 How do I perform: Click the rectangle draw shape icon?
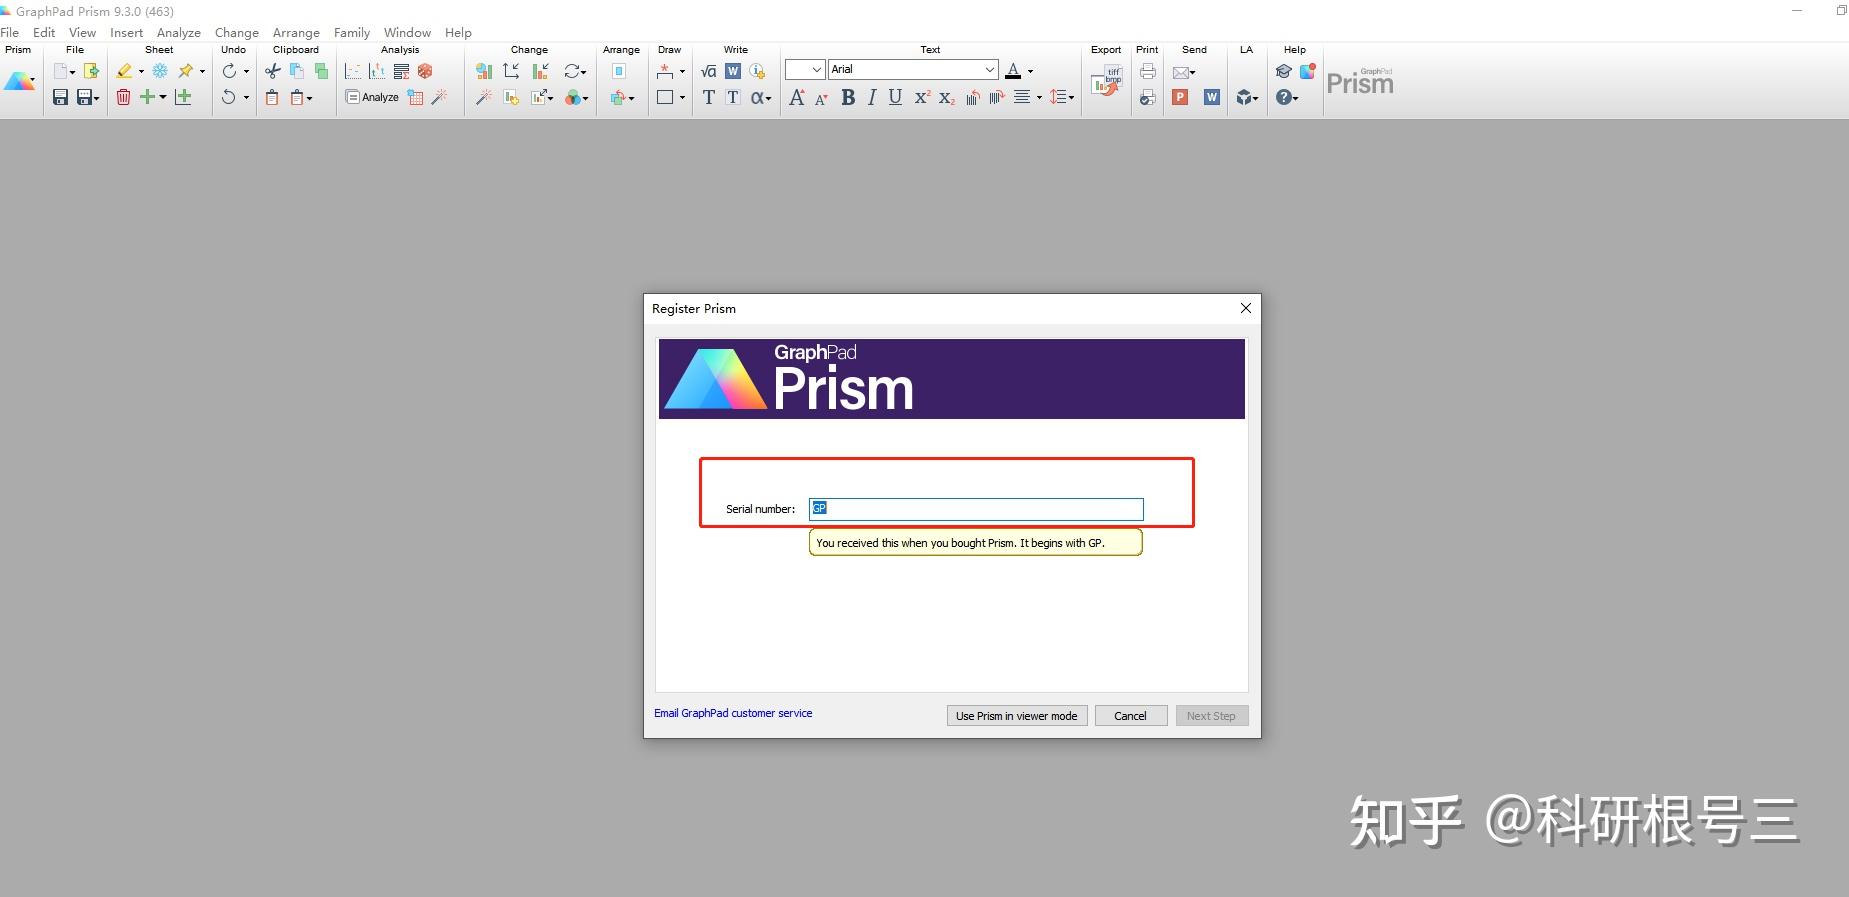pyautogui.click(x=665, y=97)
